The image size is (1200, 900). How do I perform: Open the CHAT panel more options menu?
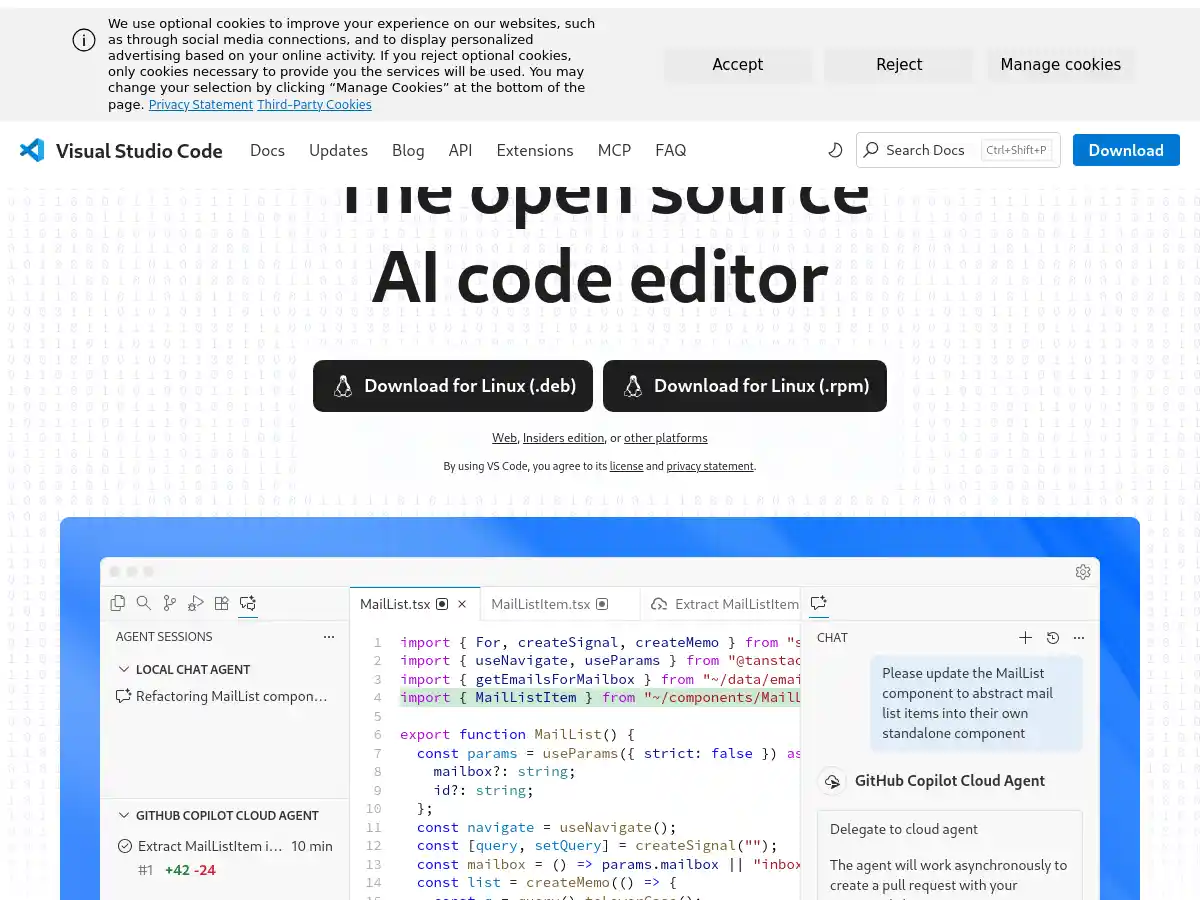click(x=1078, y=638)
